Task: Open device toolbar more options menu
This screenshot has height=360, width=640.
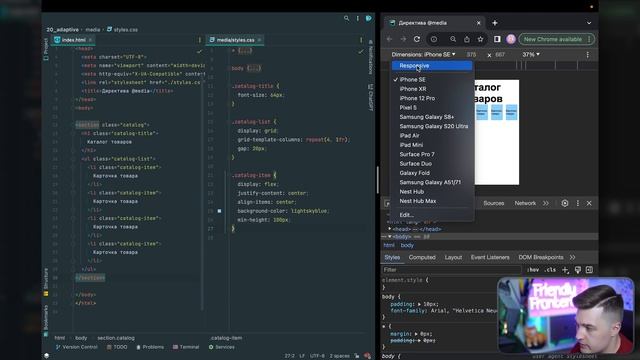Action: 587,55
